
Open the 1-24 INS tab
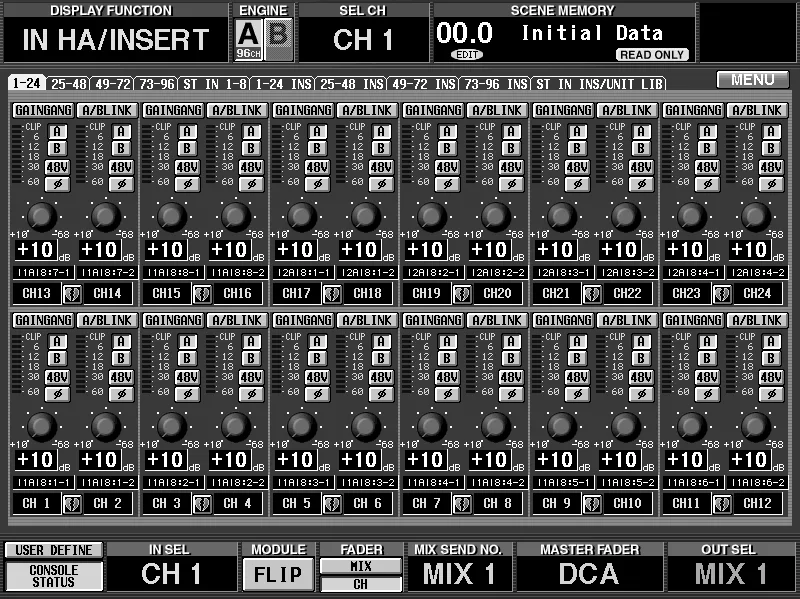coord(283,84)
